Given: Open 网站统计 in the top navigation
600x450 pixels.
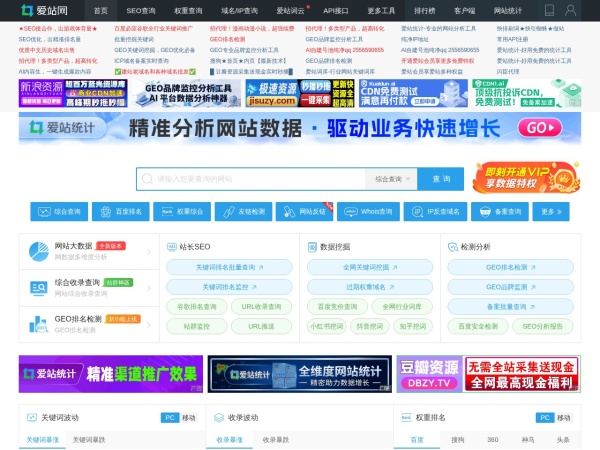Looking at the screenshot, I should [507, 11].
